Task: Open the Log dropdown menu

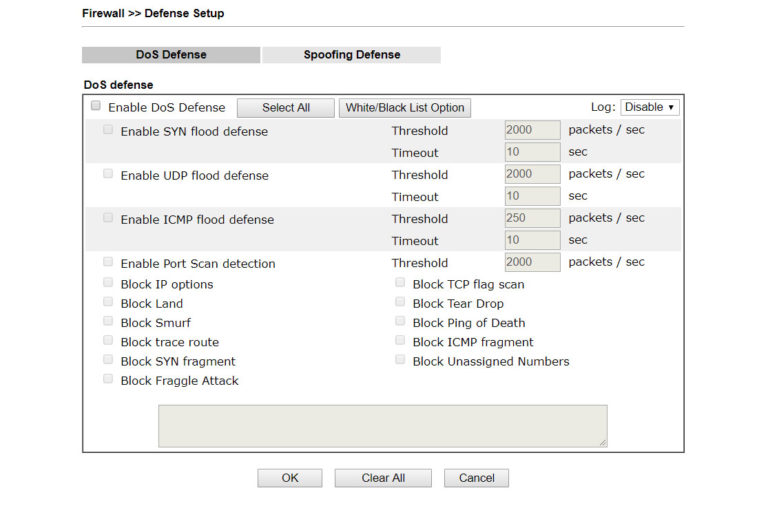Action: click(x=649, y=107)
